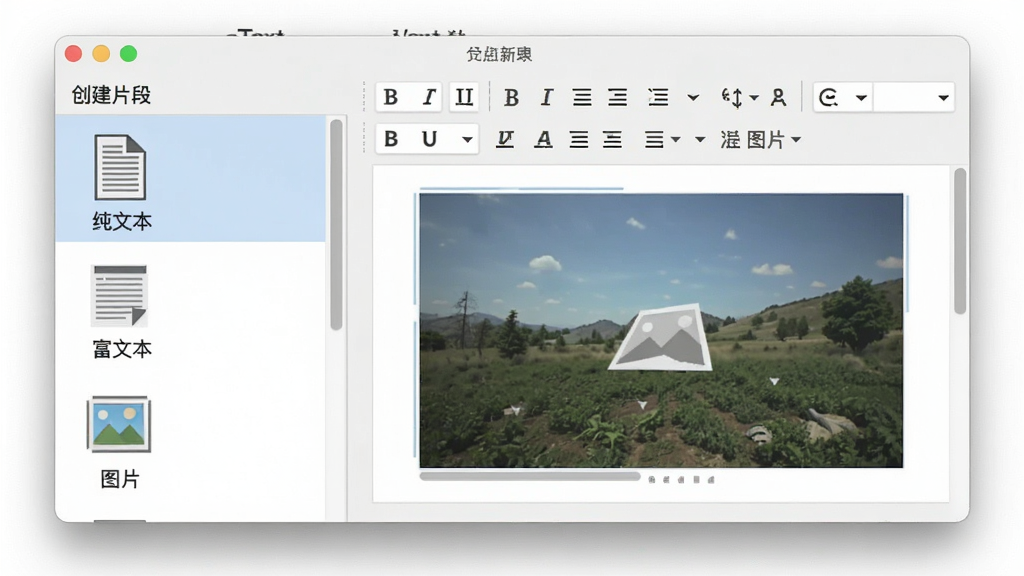Toggle Bold in the lower toolbar
This screenshot has height=576, width=1024.
pos(391,139)
